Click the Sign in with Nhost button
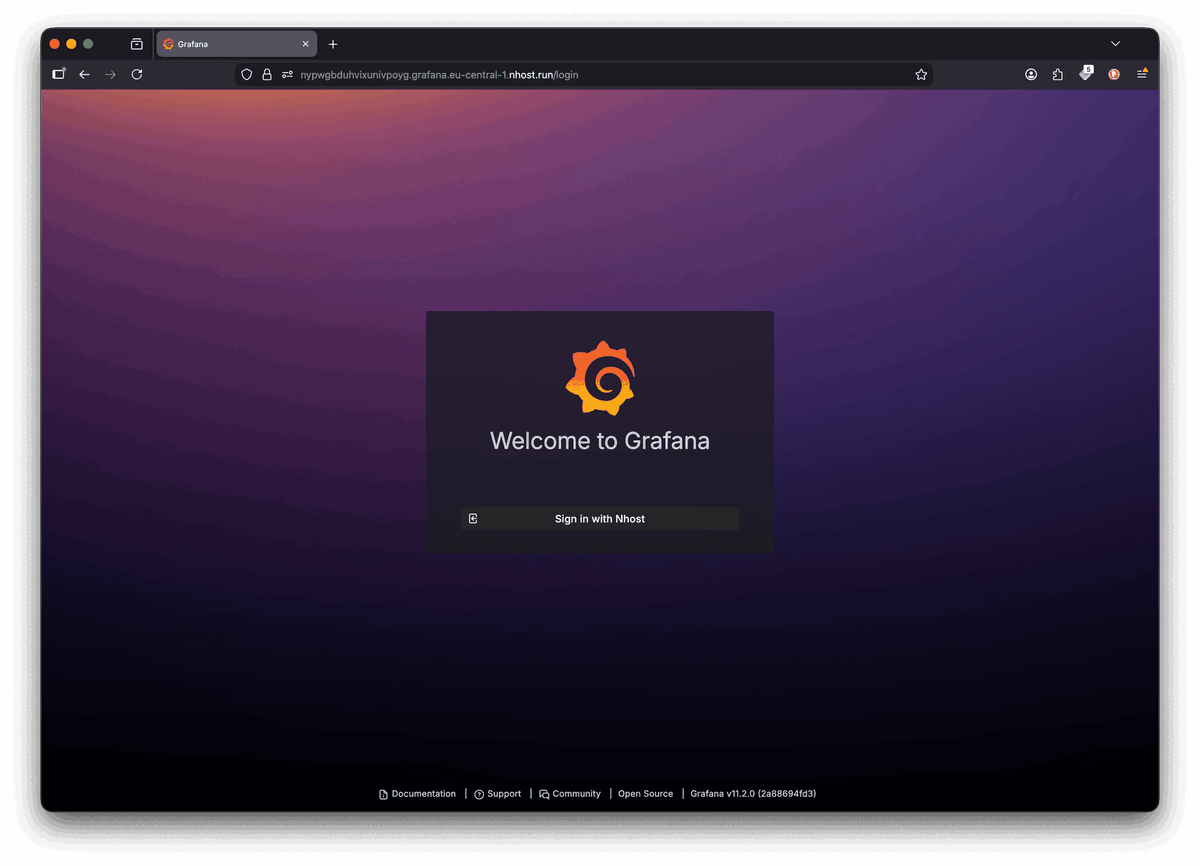Screen dimensions: 1200x866 (x=600, y=519)
